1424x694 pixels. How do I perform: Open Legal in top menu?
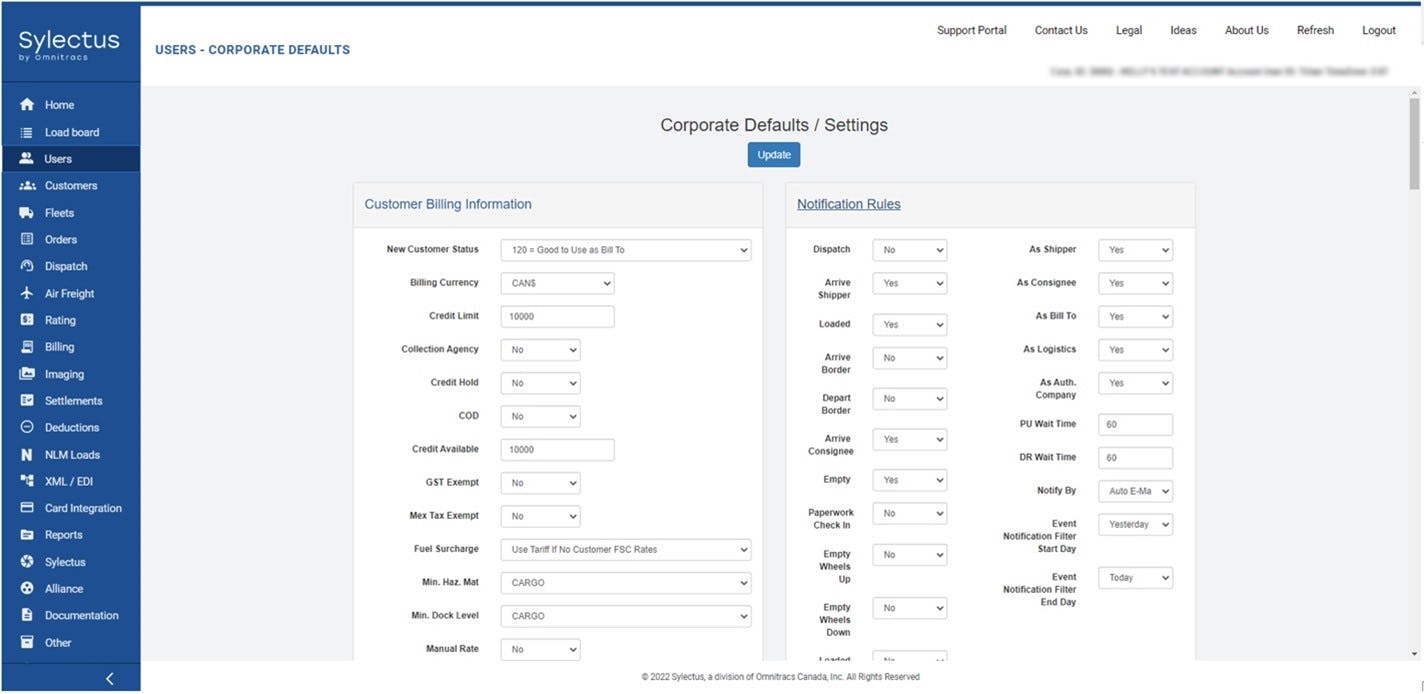click(1129, 31)
